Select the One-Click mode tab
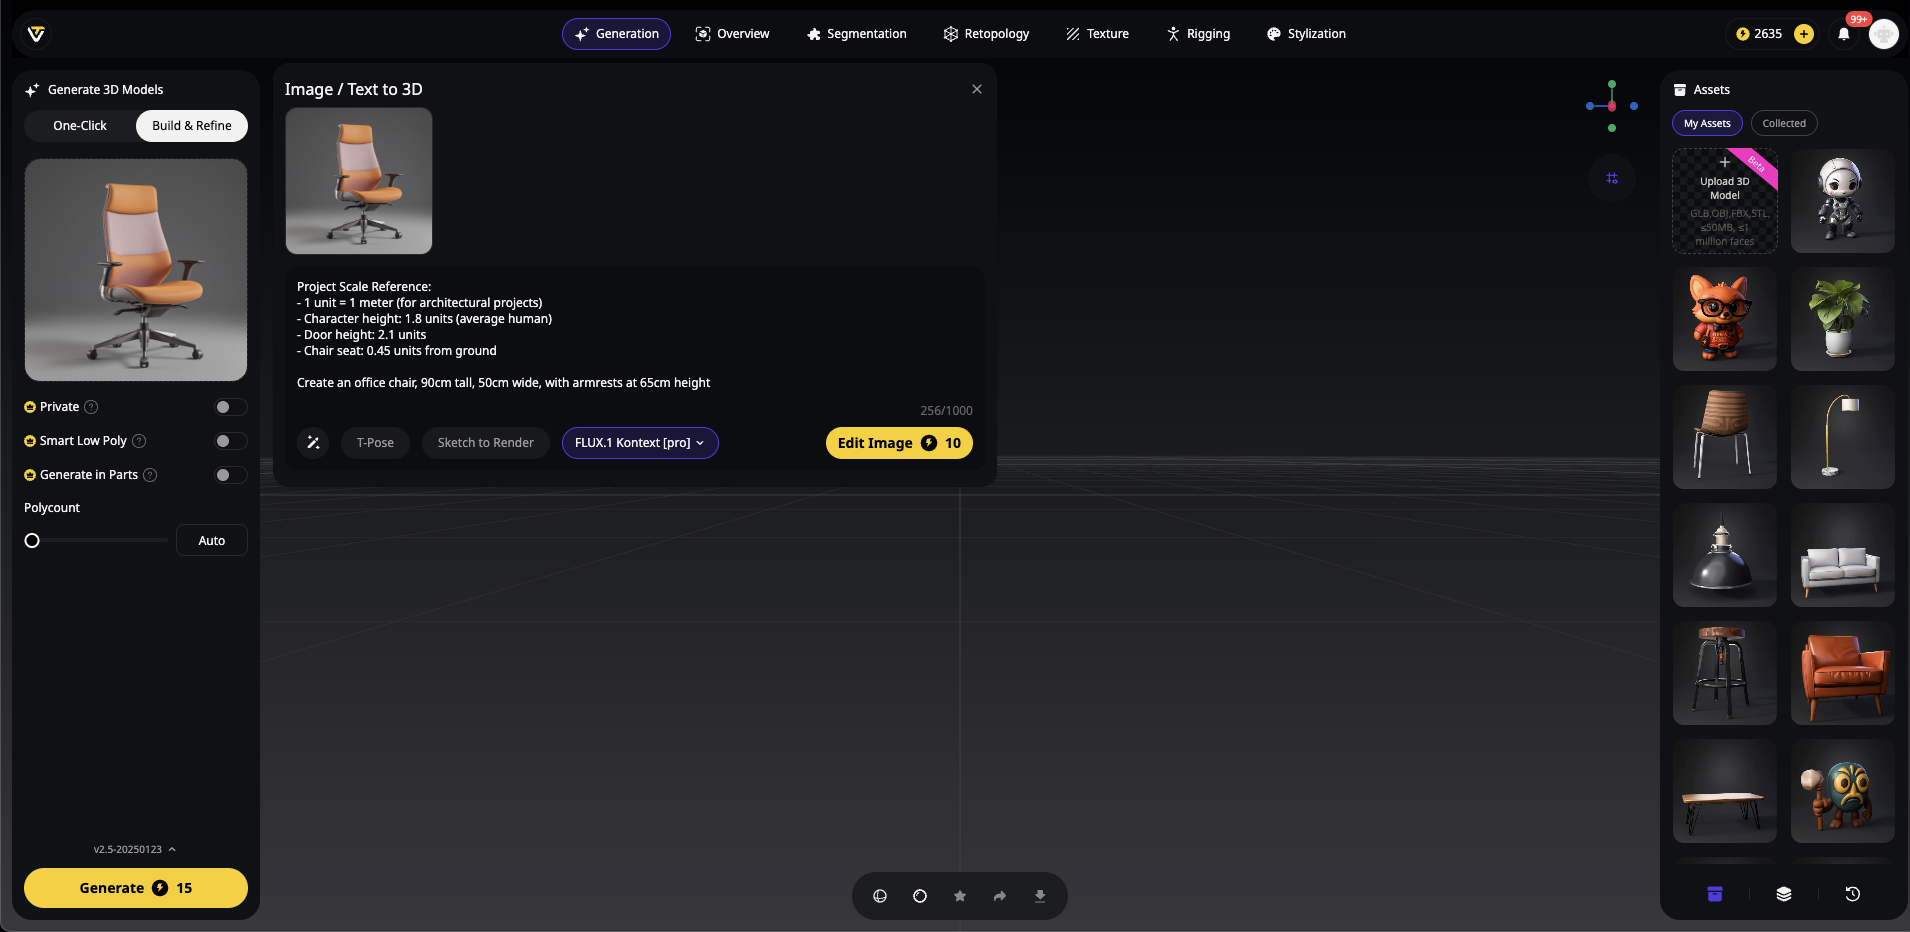The image size is (1910, 932). coord(80,126)
